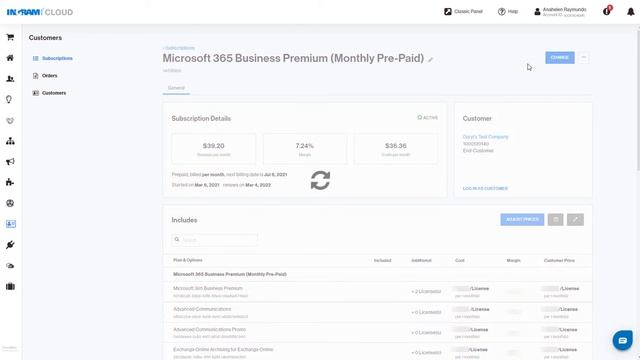This screenshot has width=640, height=360.
Task: Select the Advanced Communications row
Action: pos(378,313)
